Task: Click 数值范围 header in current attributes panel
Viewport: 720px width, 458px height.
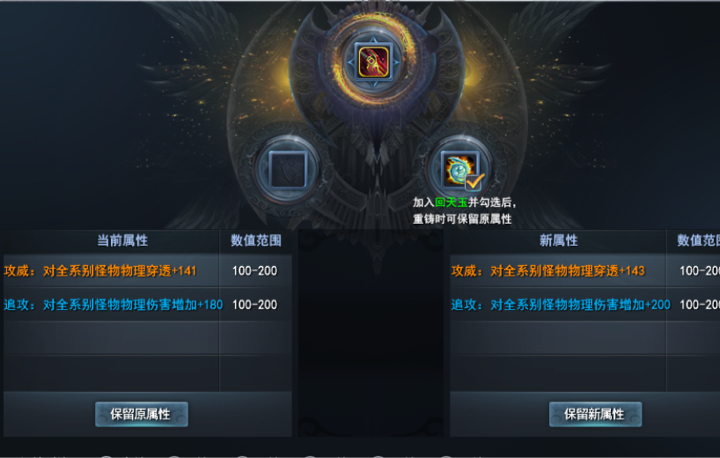Action: [x=256, y=240]
